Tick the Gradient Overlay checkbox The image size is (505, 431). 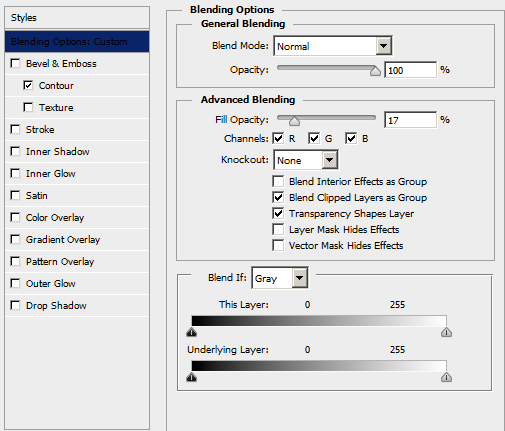pos(15,239)
